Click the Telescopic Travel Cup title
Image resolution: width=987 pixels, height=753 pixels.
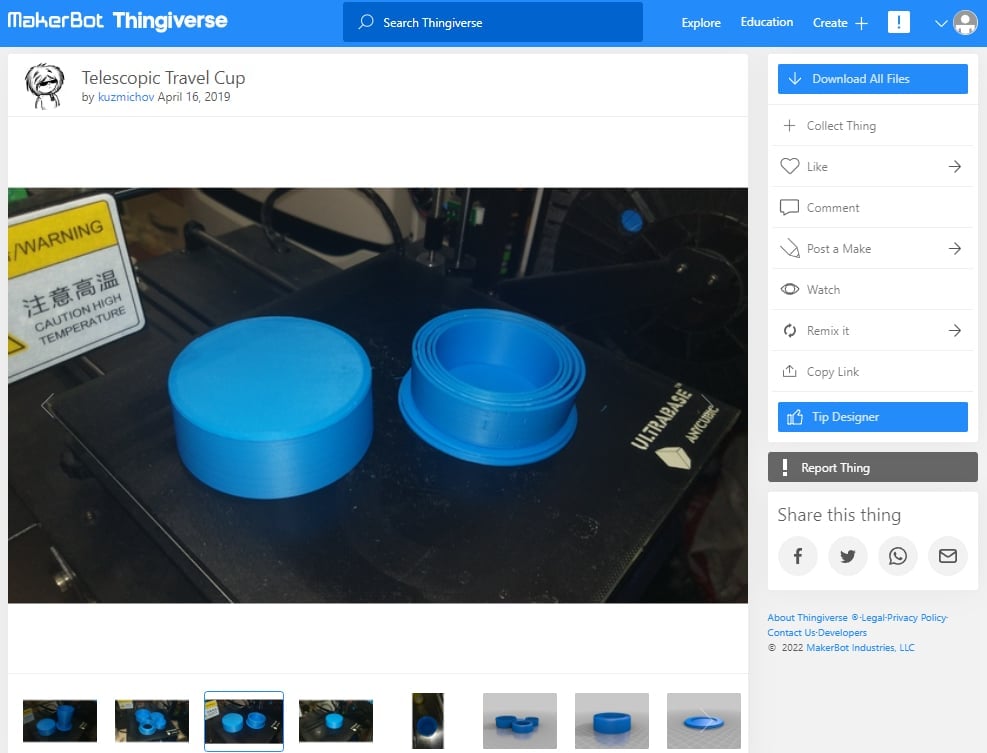point(163,77)
